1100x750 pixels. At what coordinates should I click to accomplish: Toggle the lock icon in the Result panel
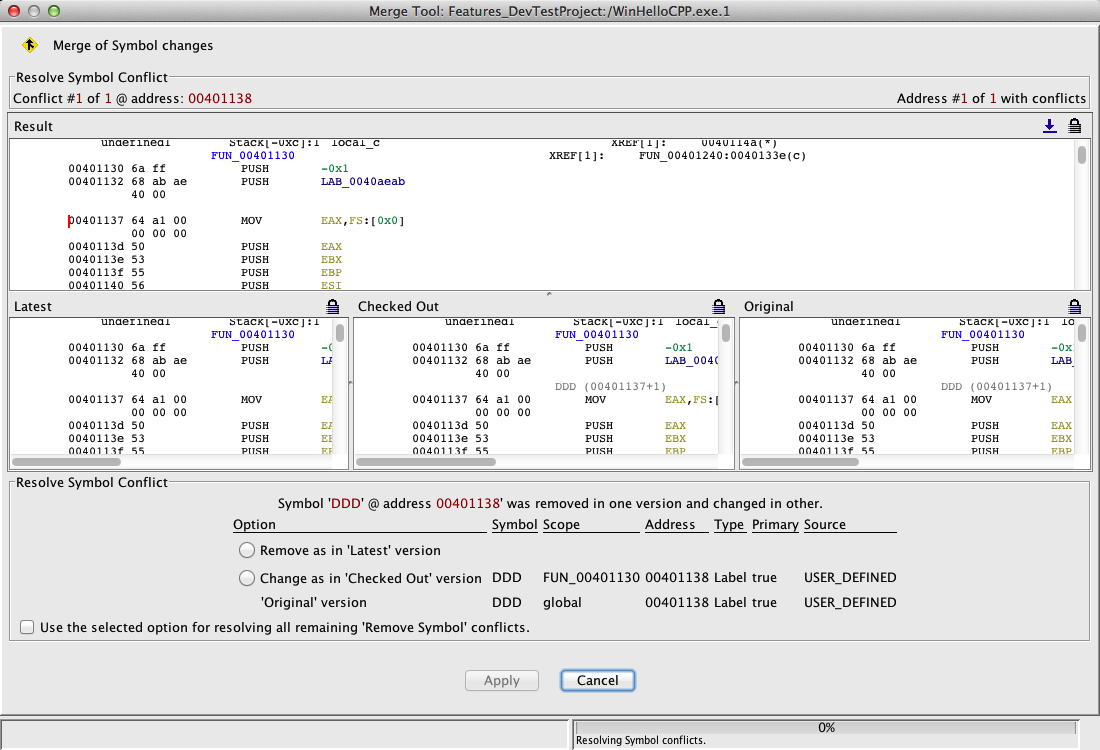click(1075, 126)
